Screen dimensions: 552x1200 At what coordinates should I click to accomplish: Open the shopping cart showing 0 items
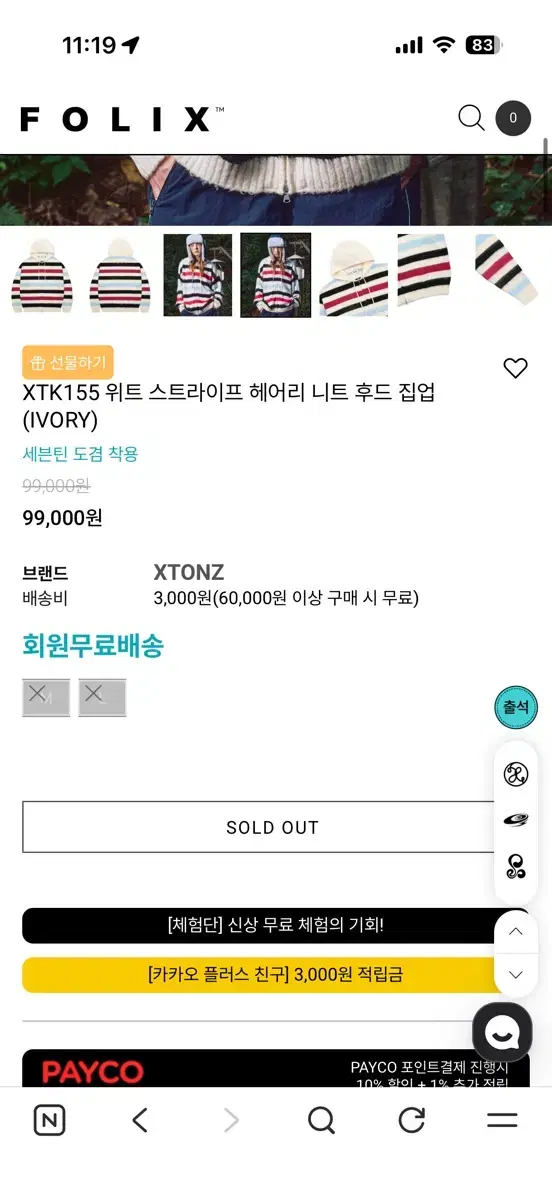click(x=513, y=118)
